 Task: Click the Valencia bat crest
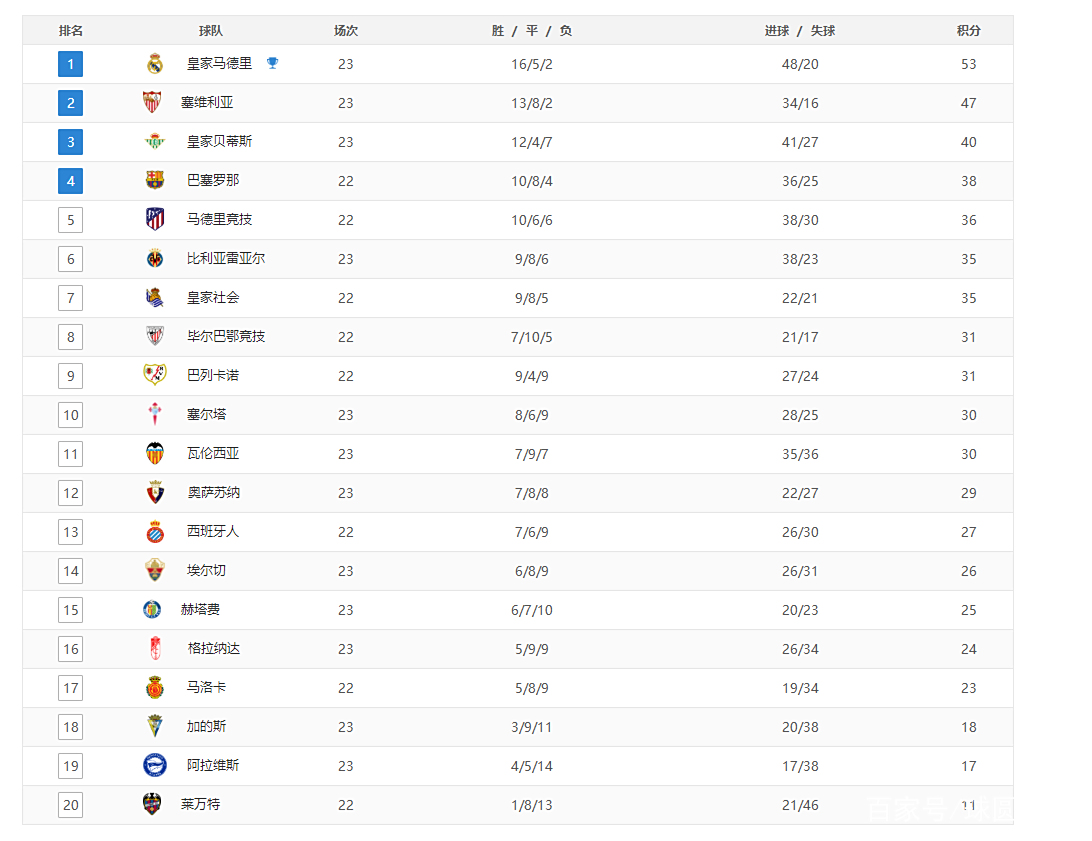point(155,453)
